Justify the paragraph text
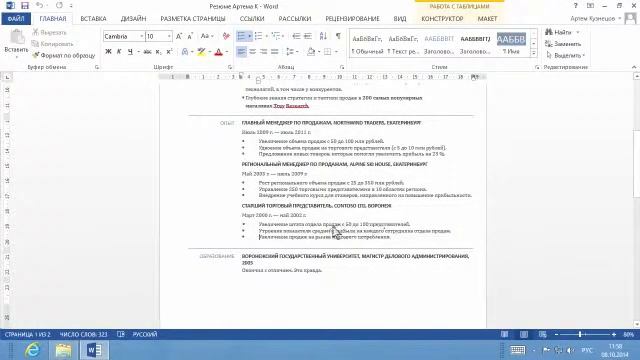This screenshot has width=640, height=360. (275, 52)
